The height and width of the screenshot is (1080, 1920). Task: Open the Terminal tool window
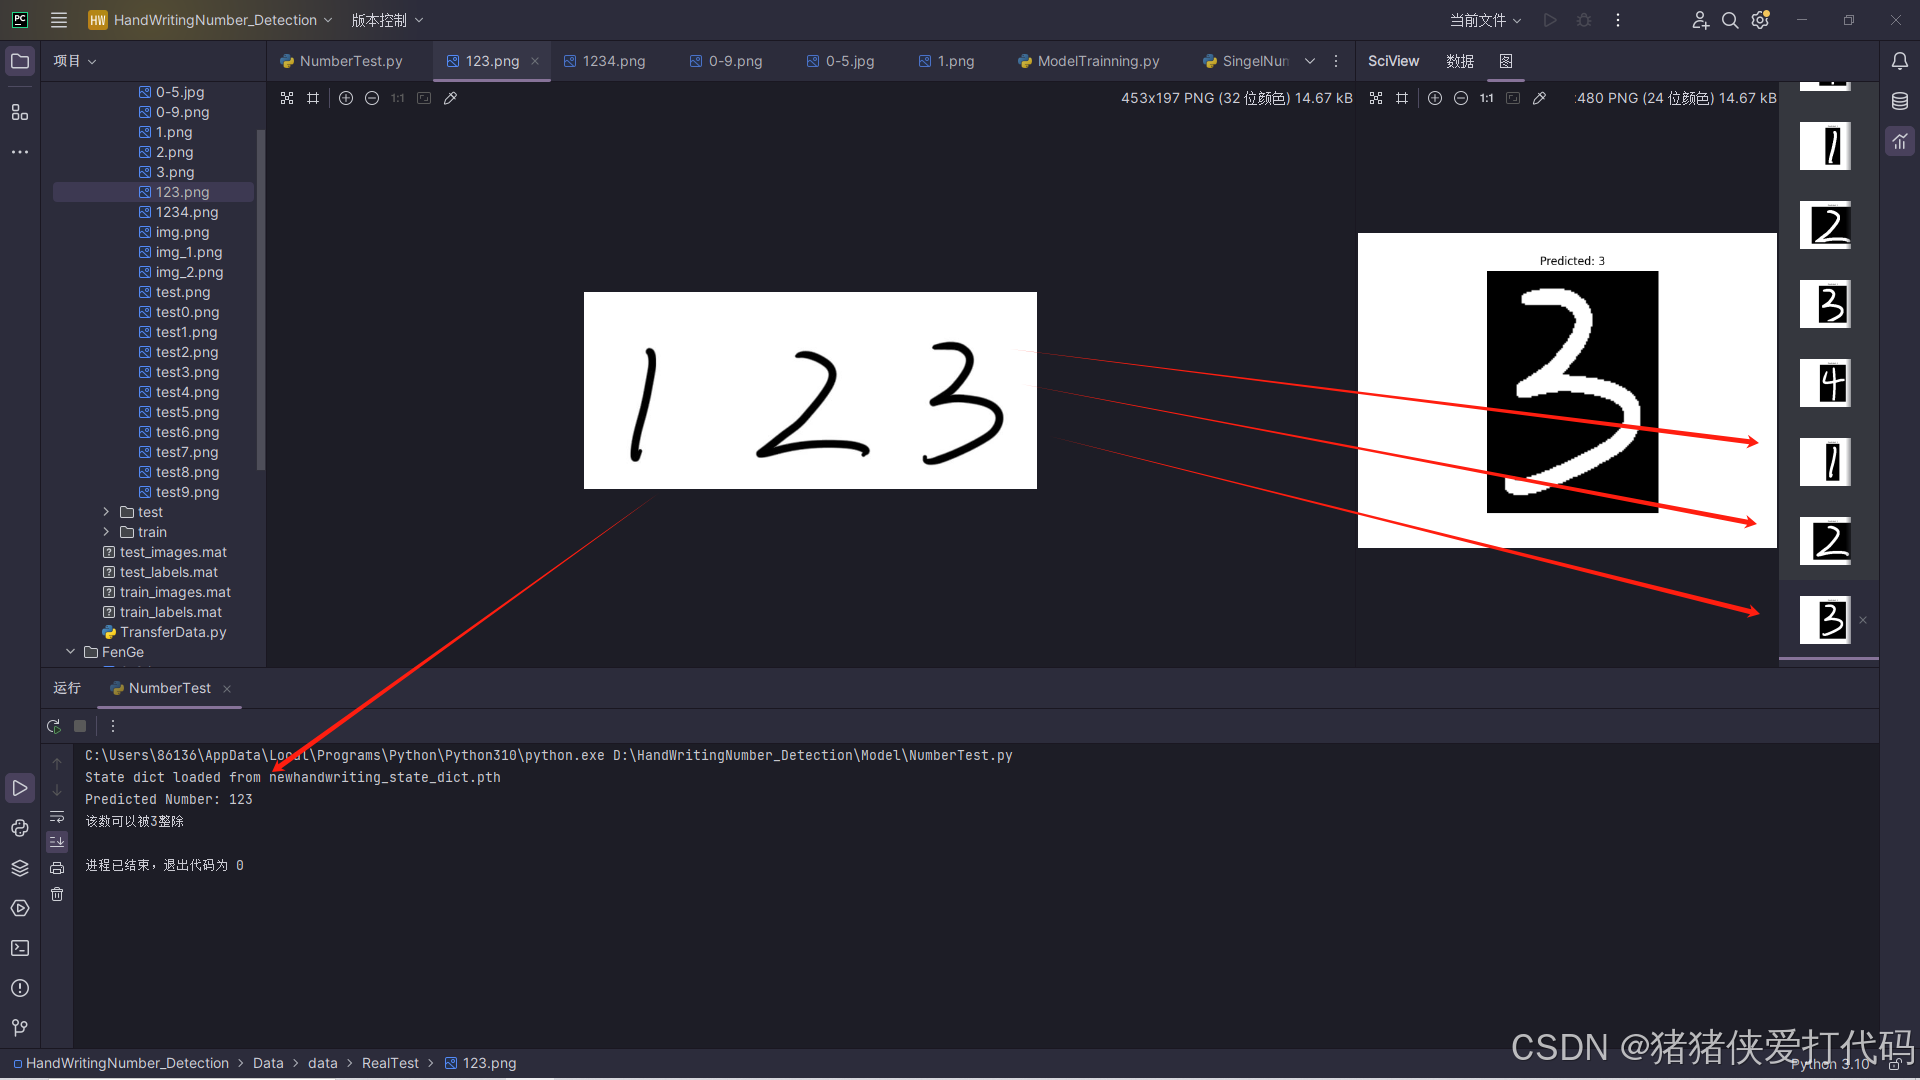[20, 948]
